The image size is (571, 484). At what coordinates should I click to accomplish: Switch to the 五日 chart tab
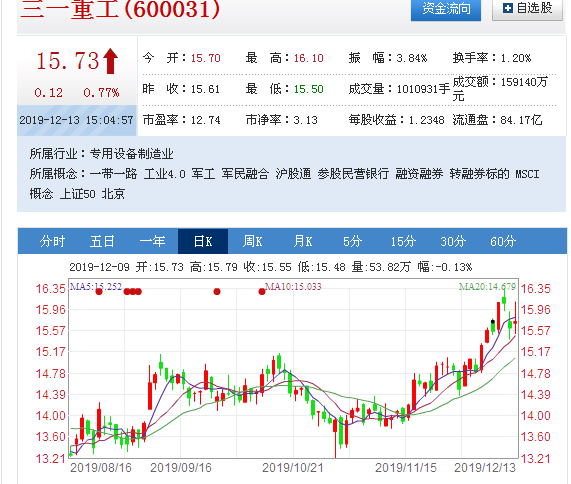[102, 241]
